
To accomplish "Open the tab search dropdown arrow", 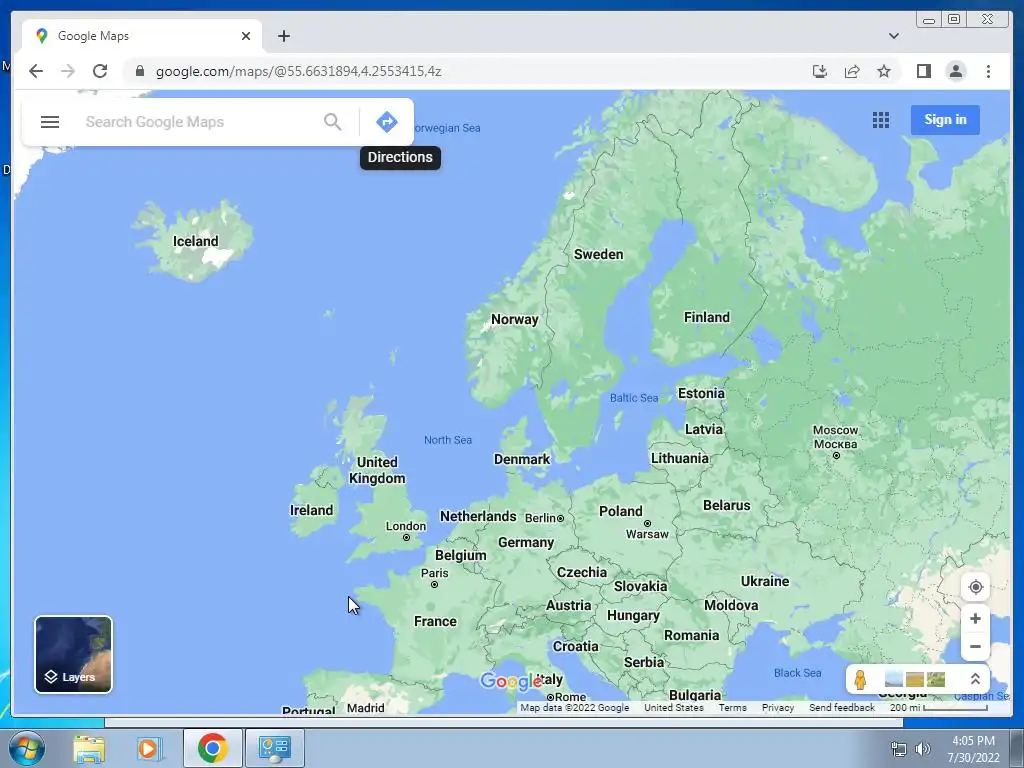I will [x=893, y=36].
